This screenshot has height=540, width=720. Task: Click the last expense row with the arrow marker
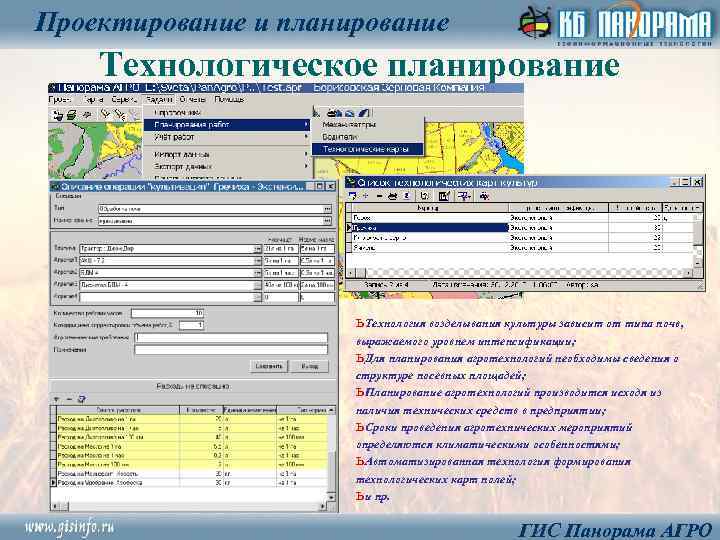pos(192,483)
